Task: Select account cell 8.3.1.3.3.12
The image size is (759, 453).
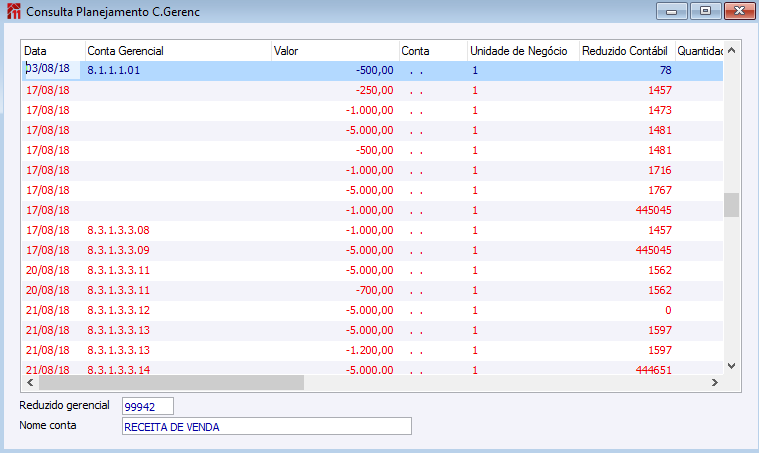Action: pos(119,310)
